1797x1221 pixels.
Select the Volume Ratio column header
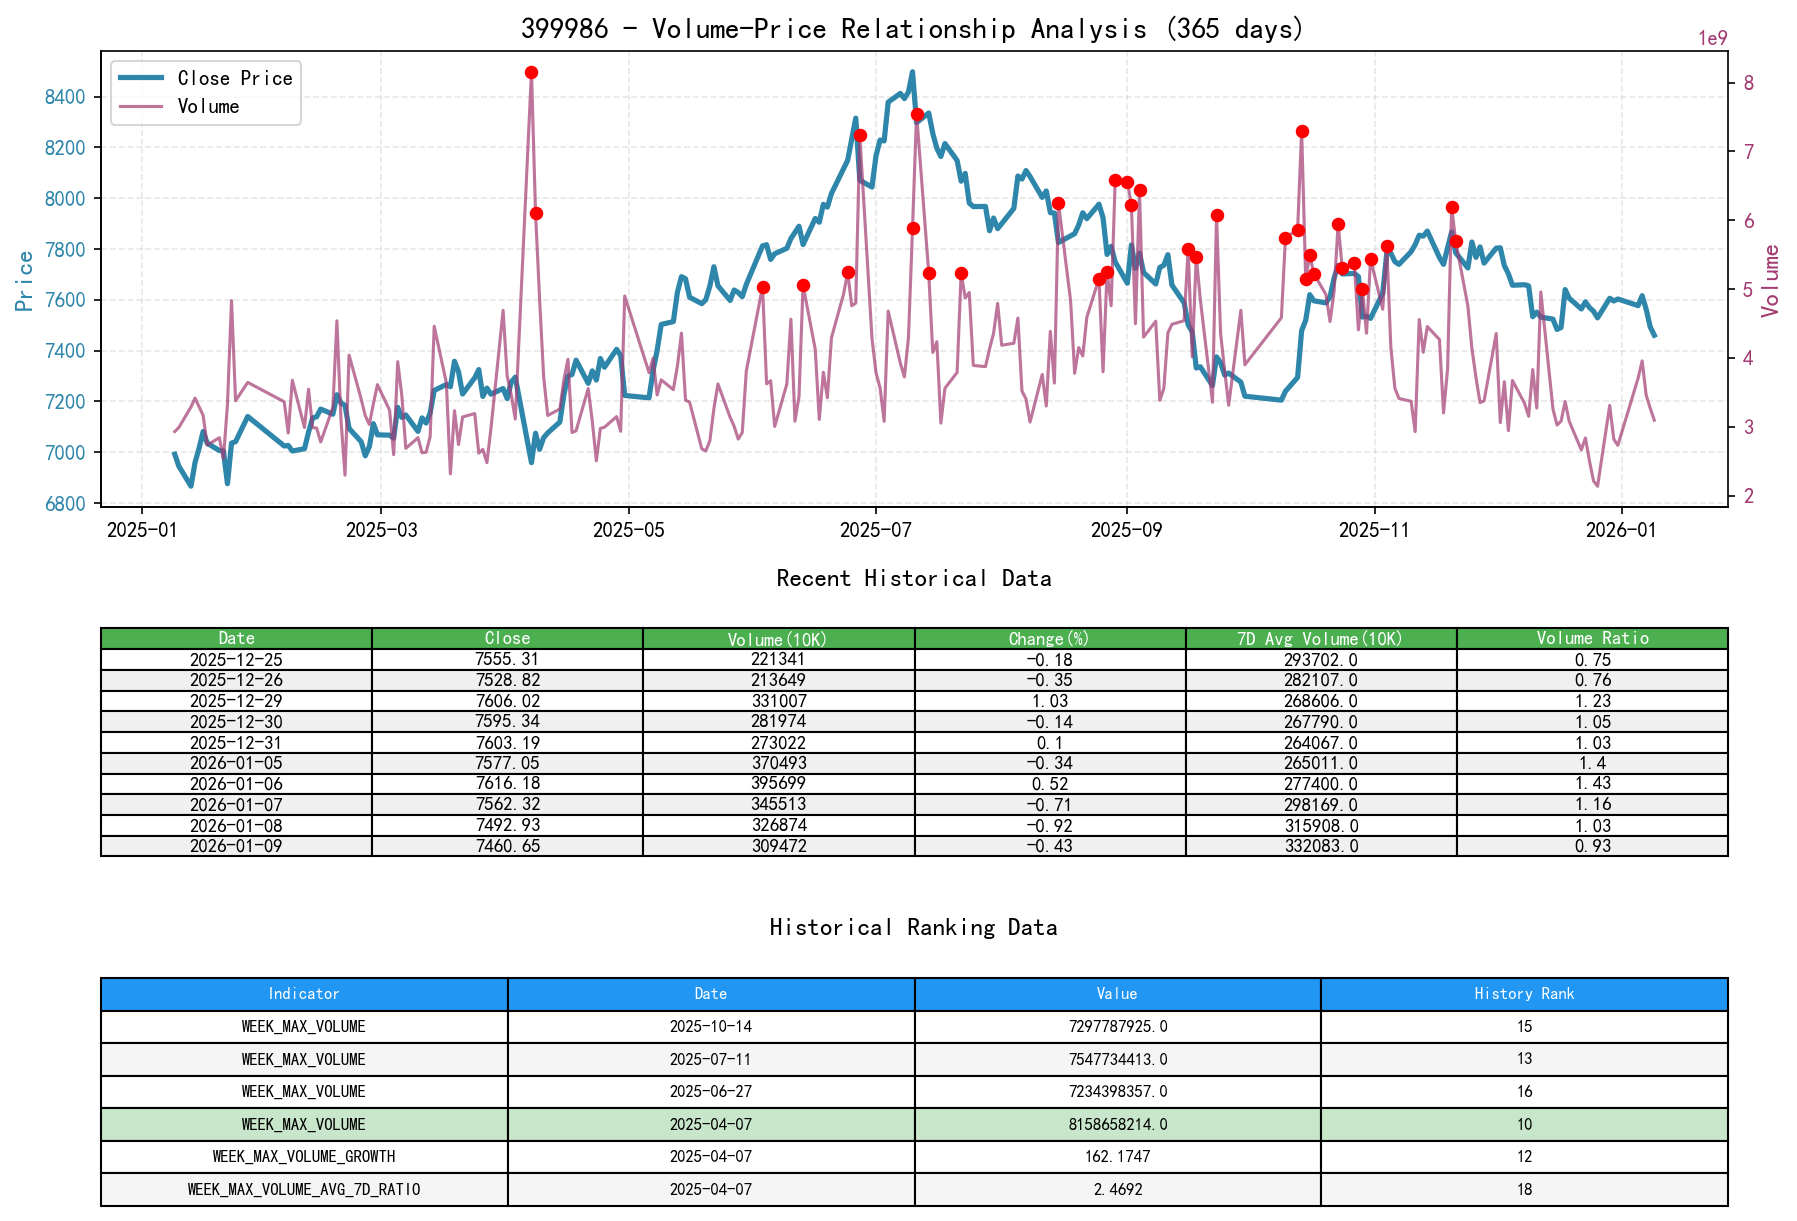pos(1594,638)
